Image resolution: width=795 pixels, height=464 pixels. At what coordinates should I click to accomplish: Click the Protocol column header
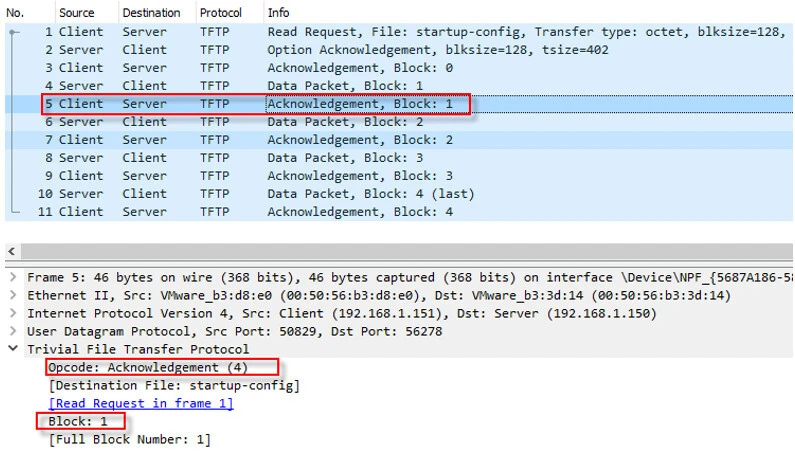click(x=220, y=13)
